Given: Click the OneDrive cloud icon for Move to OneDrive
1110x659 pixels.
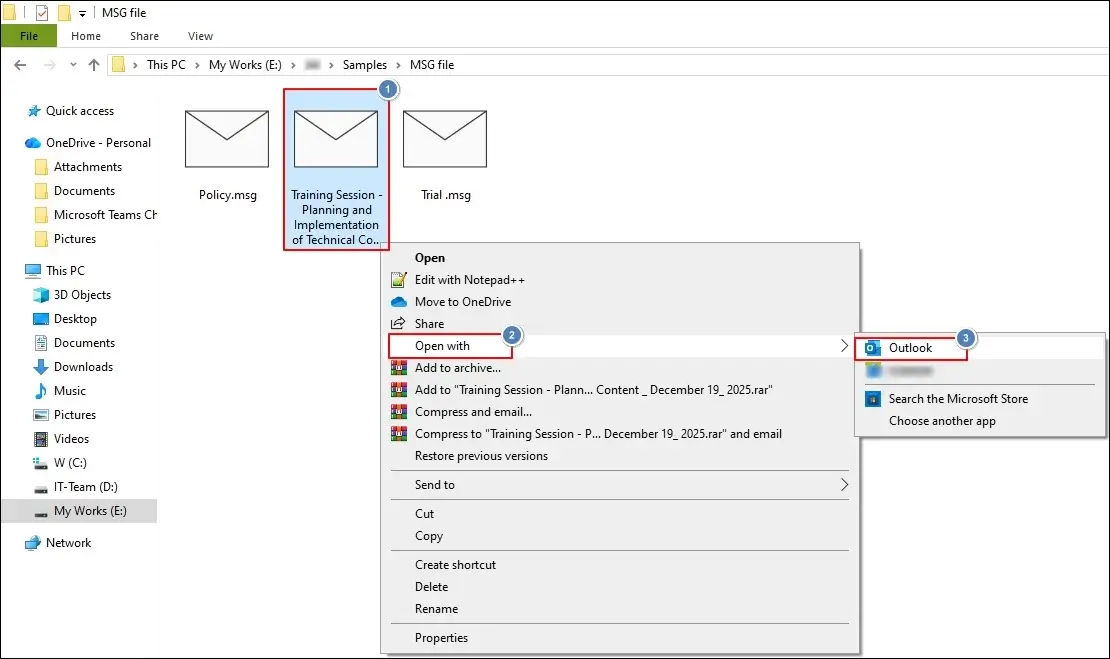Looking at the screenshot, I should click(397, 301).
